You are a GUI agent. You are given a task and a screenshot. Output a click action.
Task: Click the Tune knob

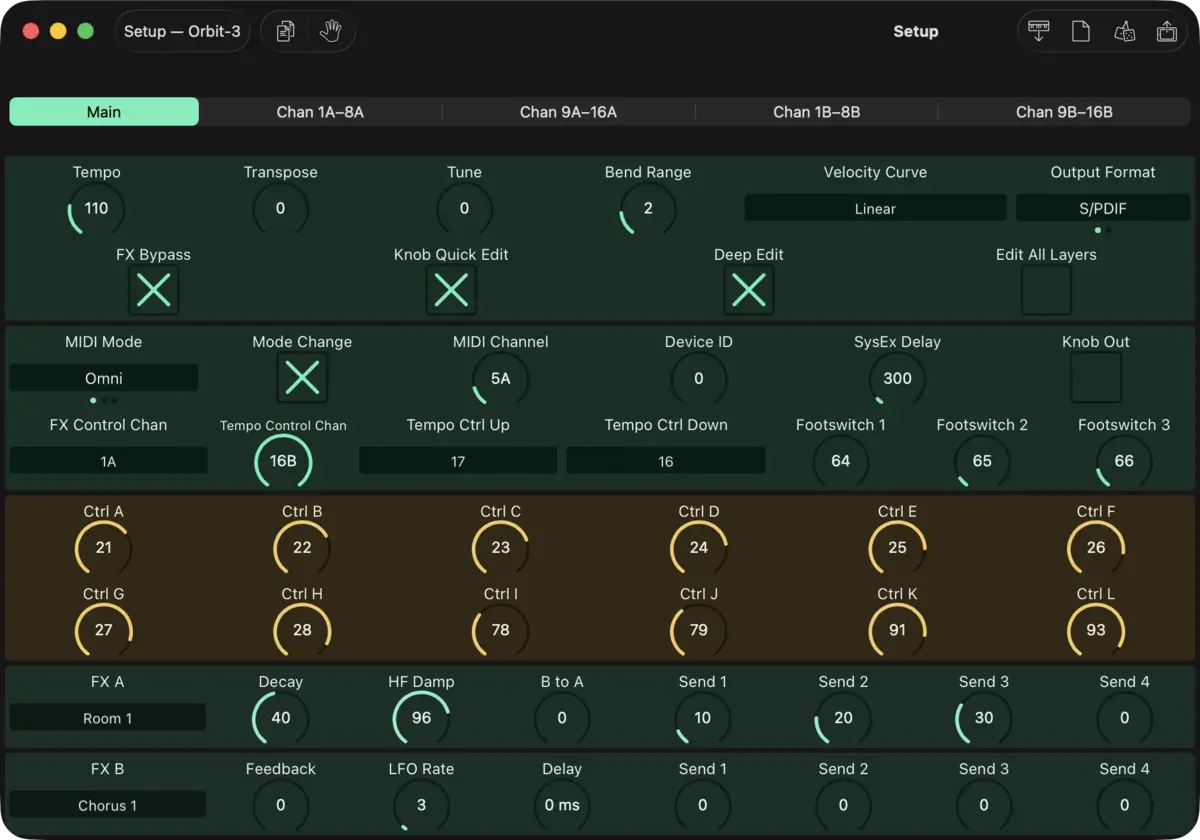click(465, 209)
